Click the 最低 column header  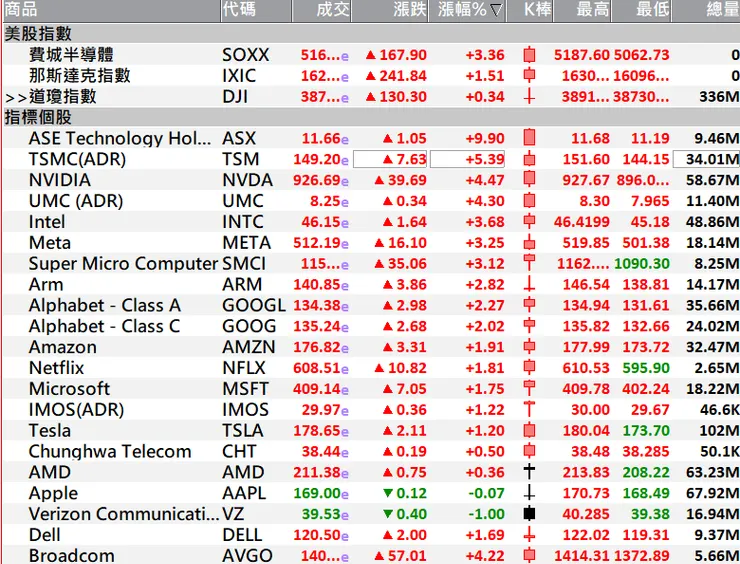coord(641,10)
